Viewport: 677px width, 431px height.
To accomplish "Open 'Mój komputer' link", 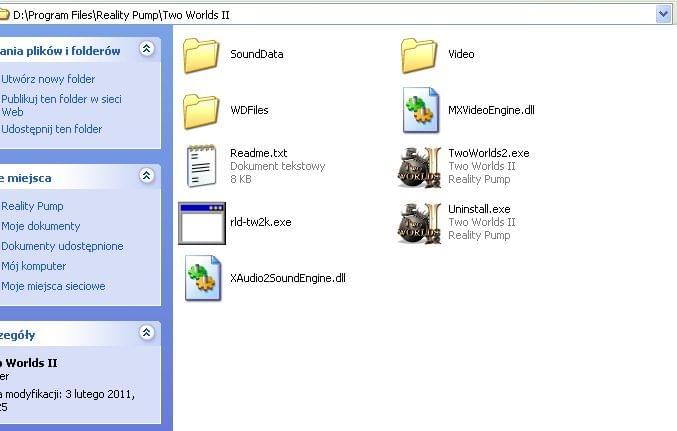I will pos(34,266).
